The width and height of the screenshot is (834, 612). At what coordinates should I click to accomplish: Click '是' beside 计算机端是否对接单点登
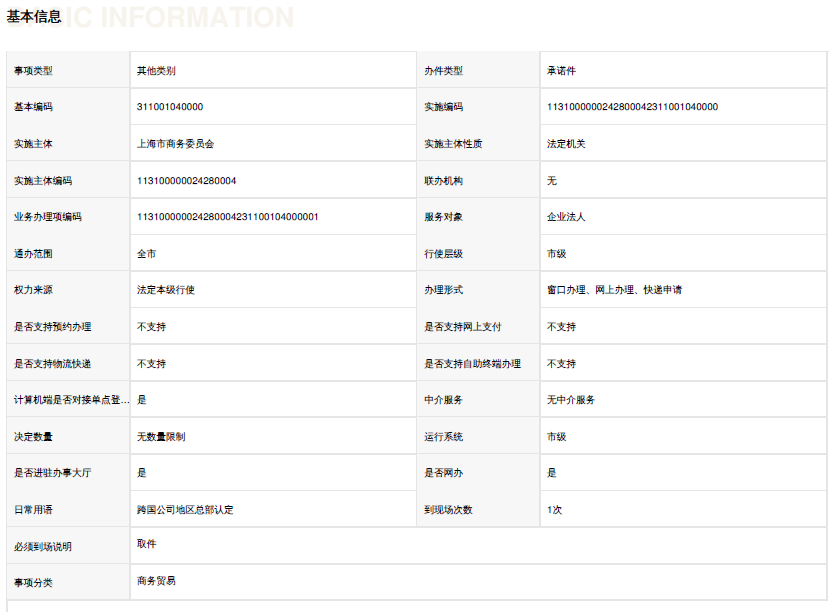(x=141, y=400)
